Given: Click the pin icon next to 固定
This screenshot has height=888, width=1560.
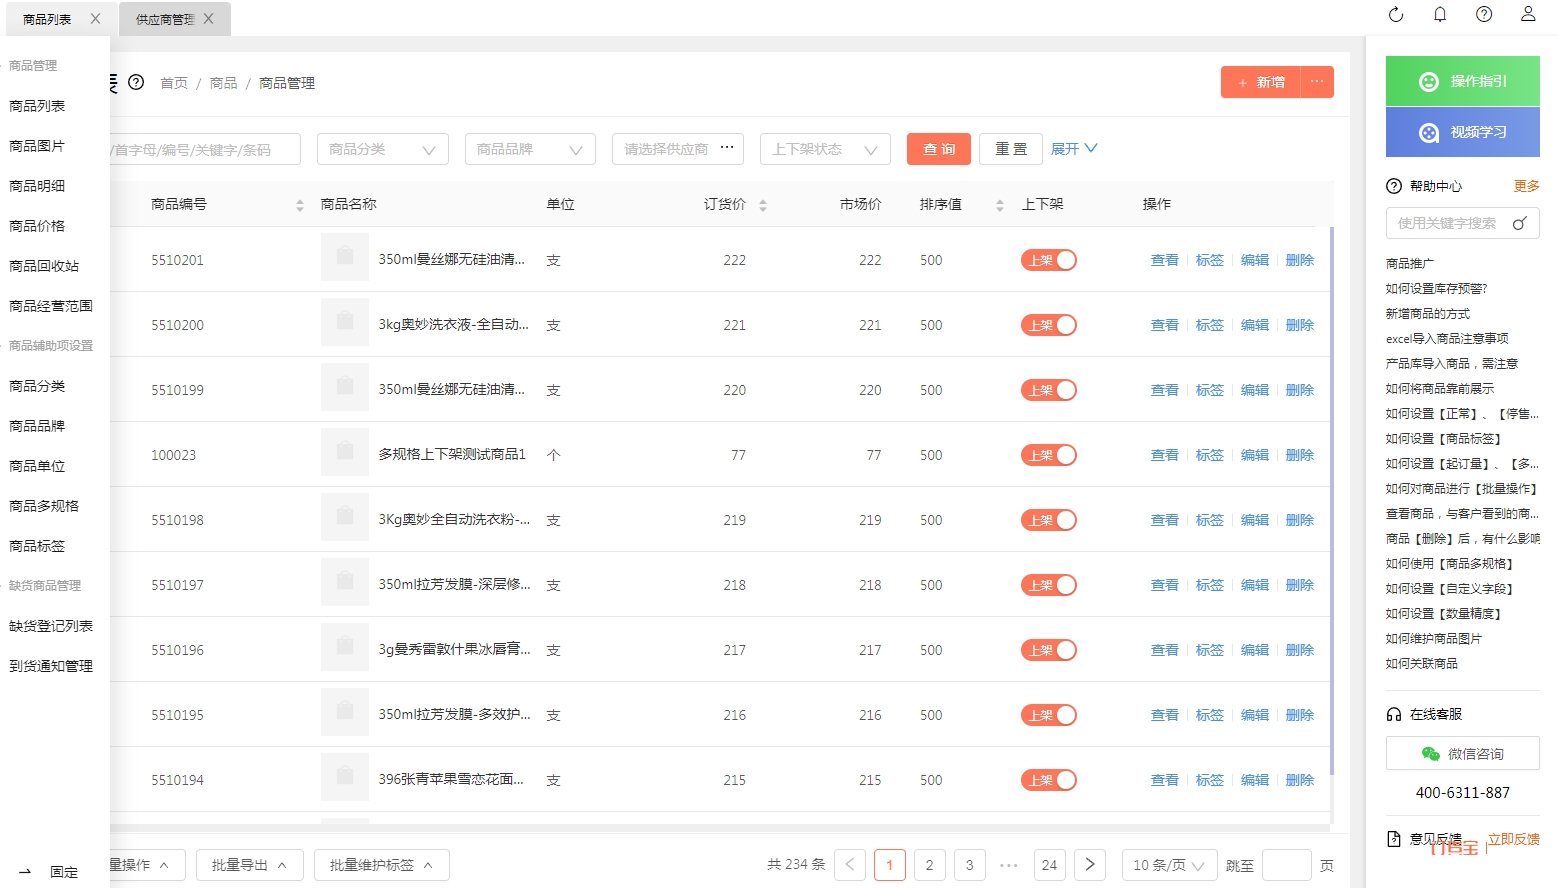Looking at the screenshot, I should click(x=25, y=872).
